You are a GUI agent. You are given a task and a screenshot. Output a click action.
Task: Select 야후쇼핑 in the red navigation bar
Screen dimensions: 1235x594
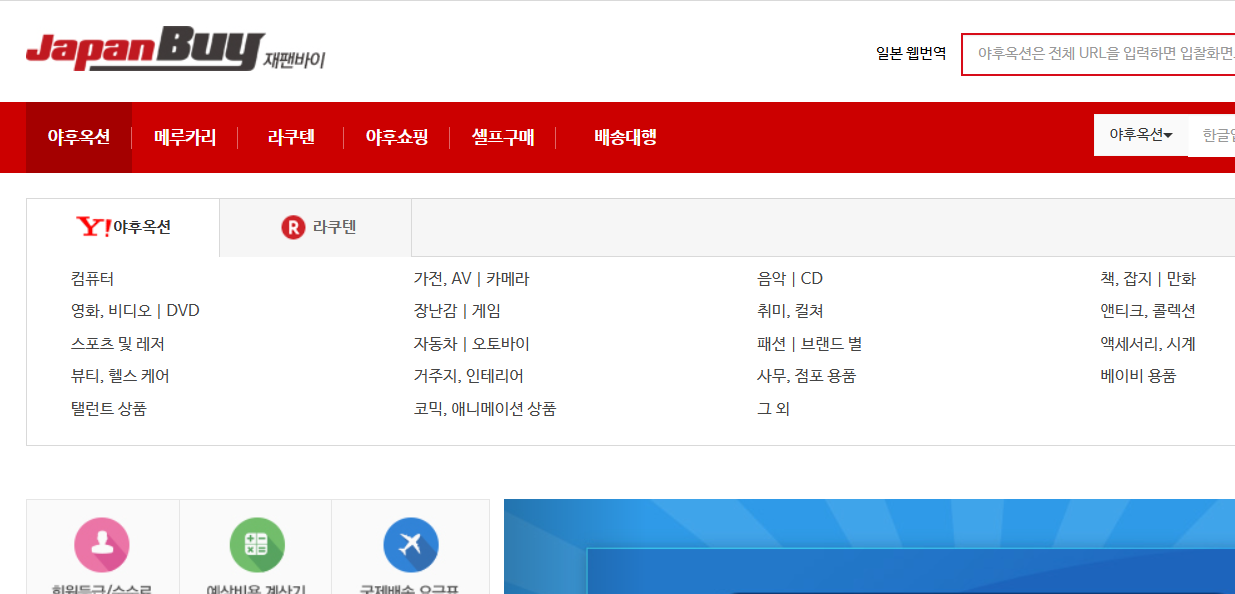pos(397,137)
